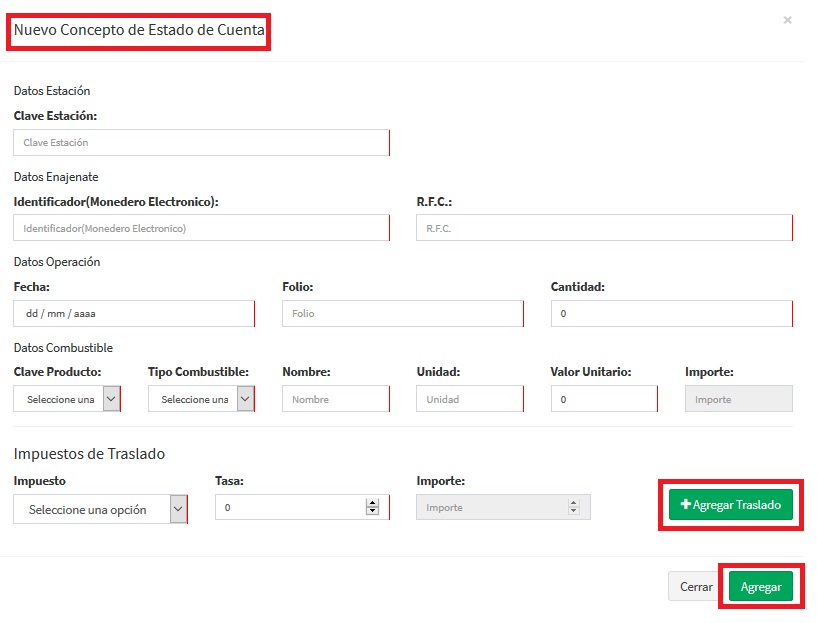Expand the Tipo Combustible dropdown
Screen dimensions: 817x623
point(201,399)
